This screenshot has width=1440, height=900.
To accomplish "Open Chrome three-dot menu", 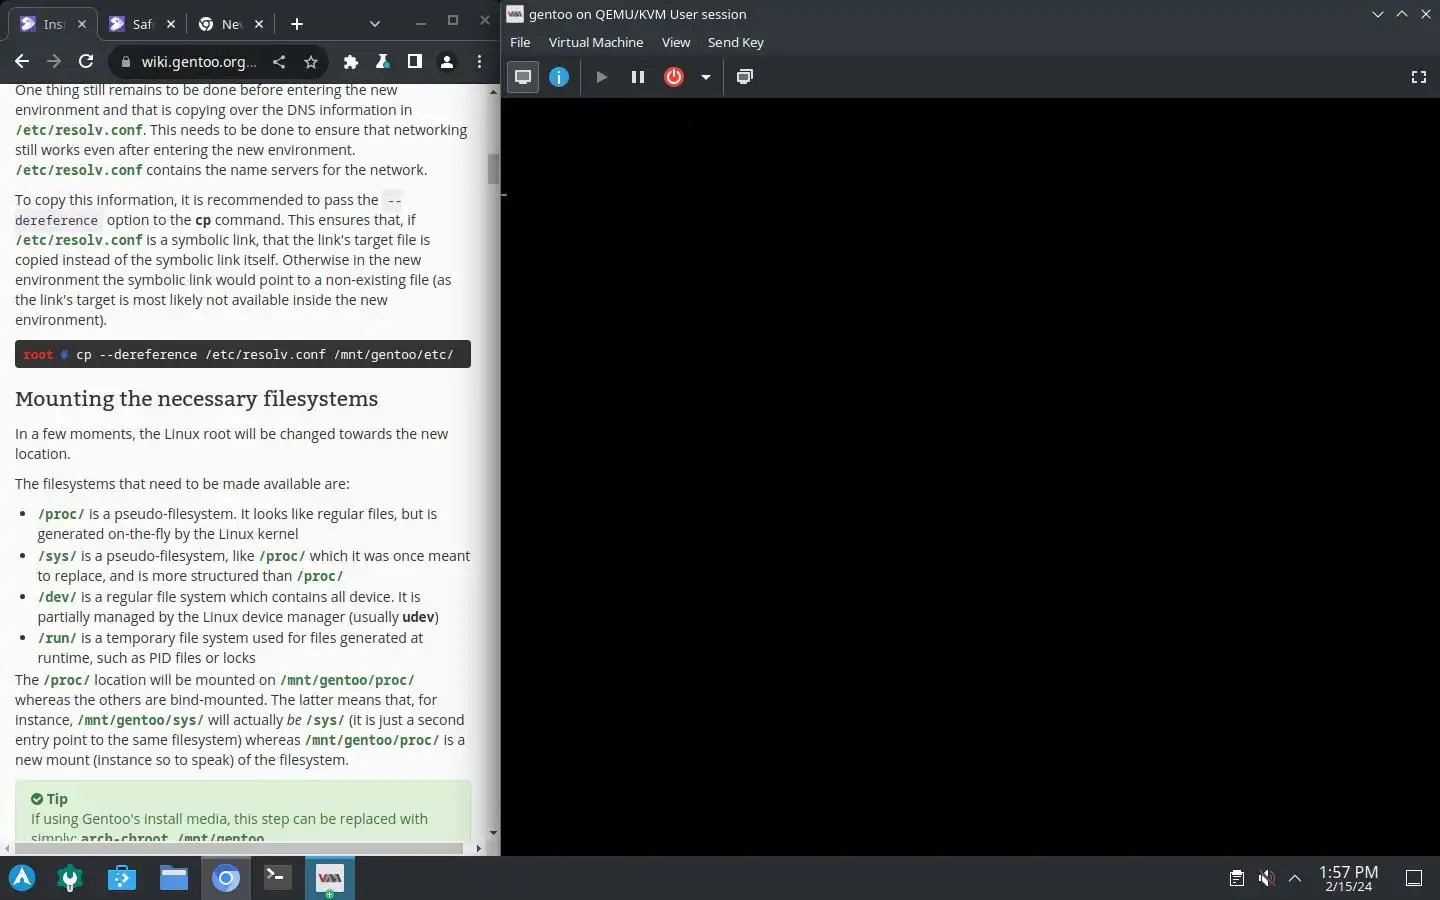I will [x=479, y=62].
